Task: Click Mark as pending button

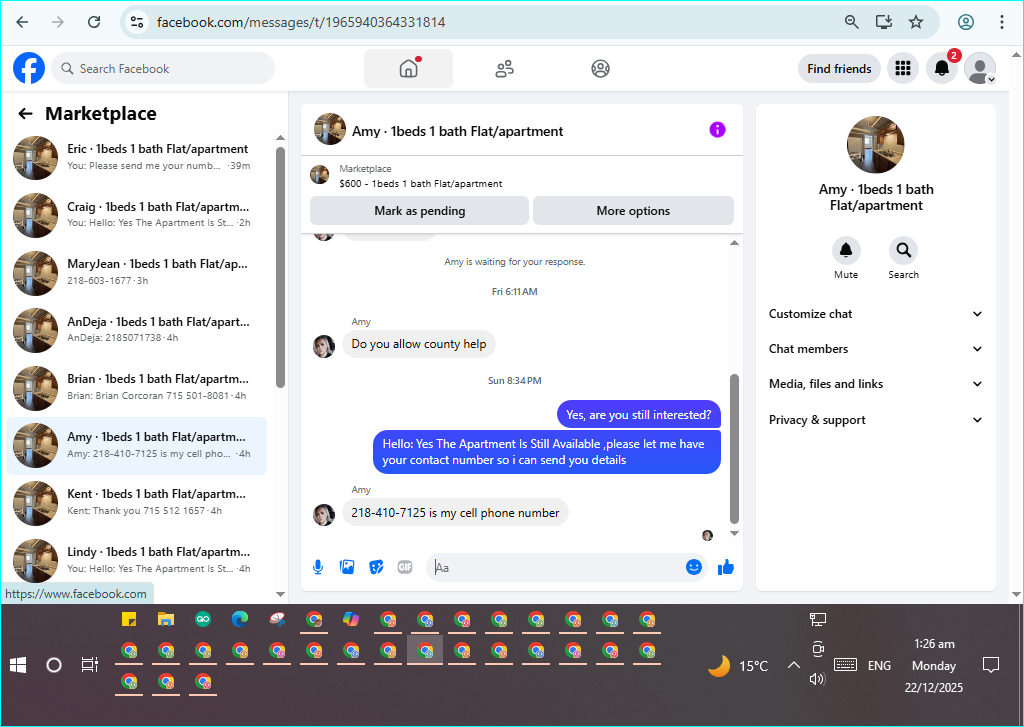Action: click(419, 211)
